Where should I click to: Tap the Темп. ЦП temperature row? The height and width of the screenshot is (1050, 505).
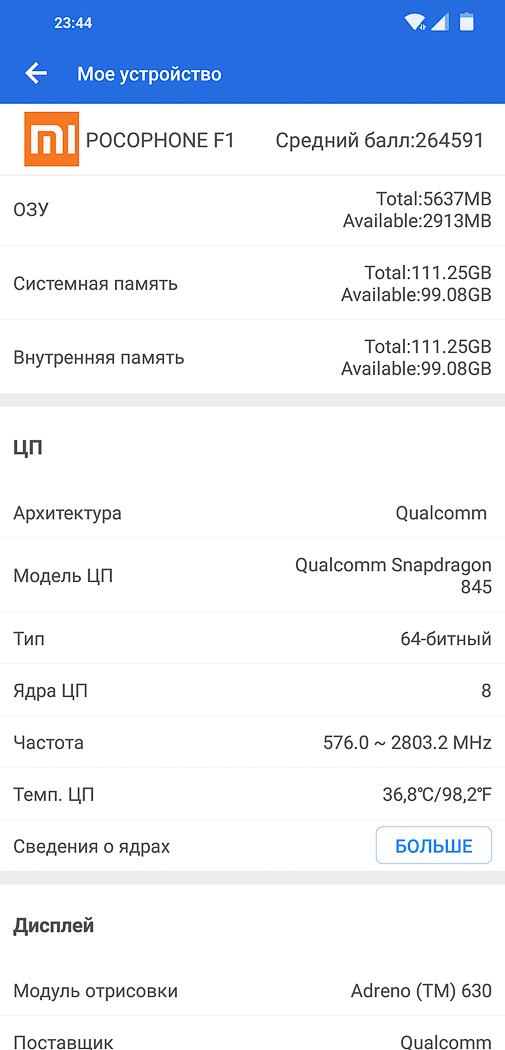pyautogui.click(x=252, y=794)
